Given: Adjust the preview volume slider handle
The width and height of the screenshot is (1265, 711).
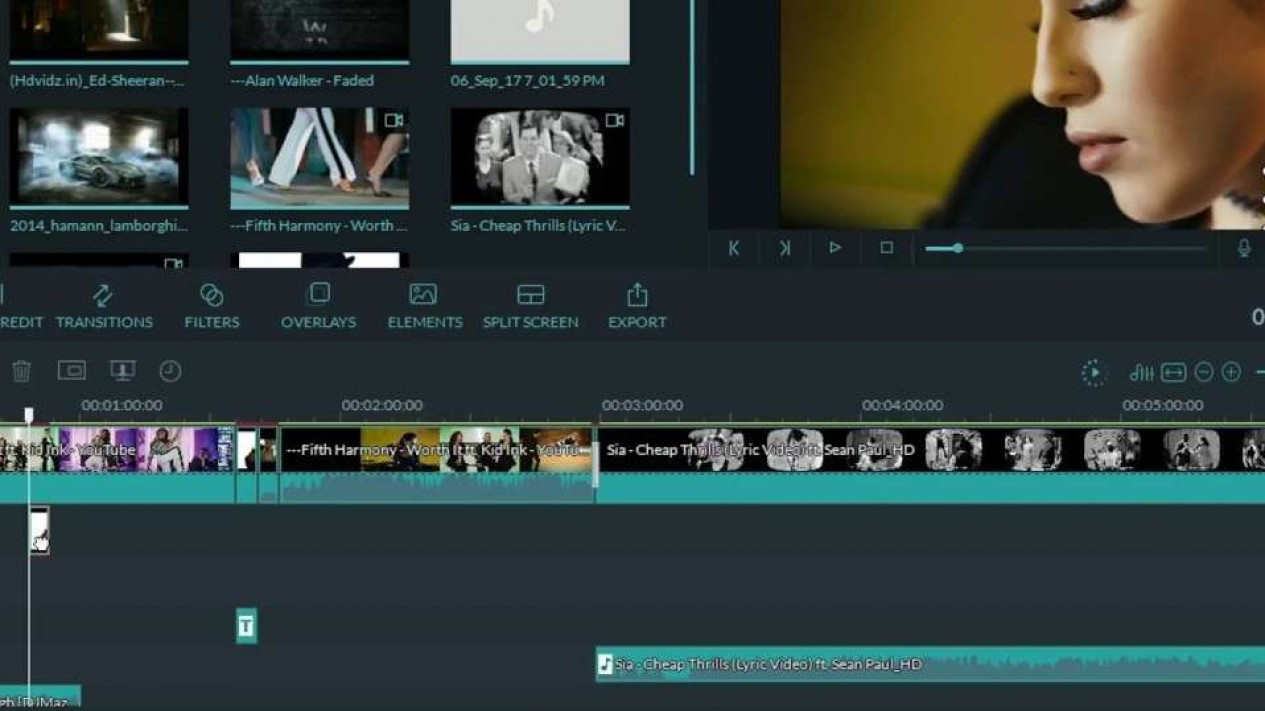Looking at the screenshot, I should [x=957, y=248].
